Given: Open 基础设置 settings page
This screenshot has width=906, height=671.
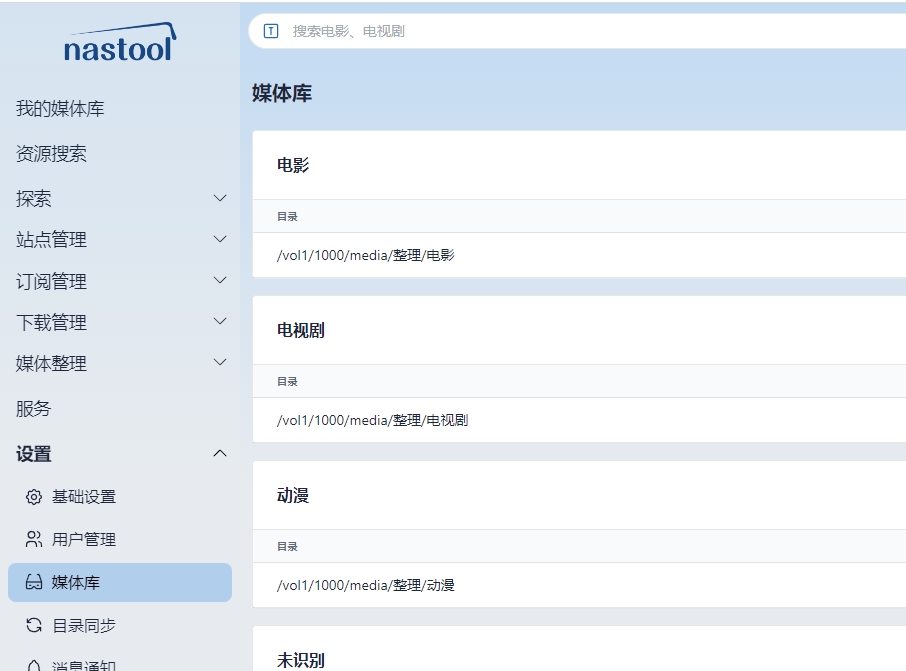Looking at the screenshot, I should point(84,497).
